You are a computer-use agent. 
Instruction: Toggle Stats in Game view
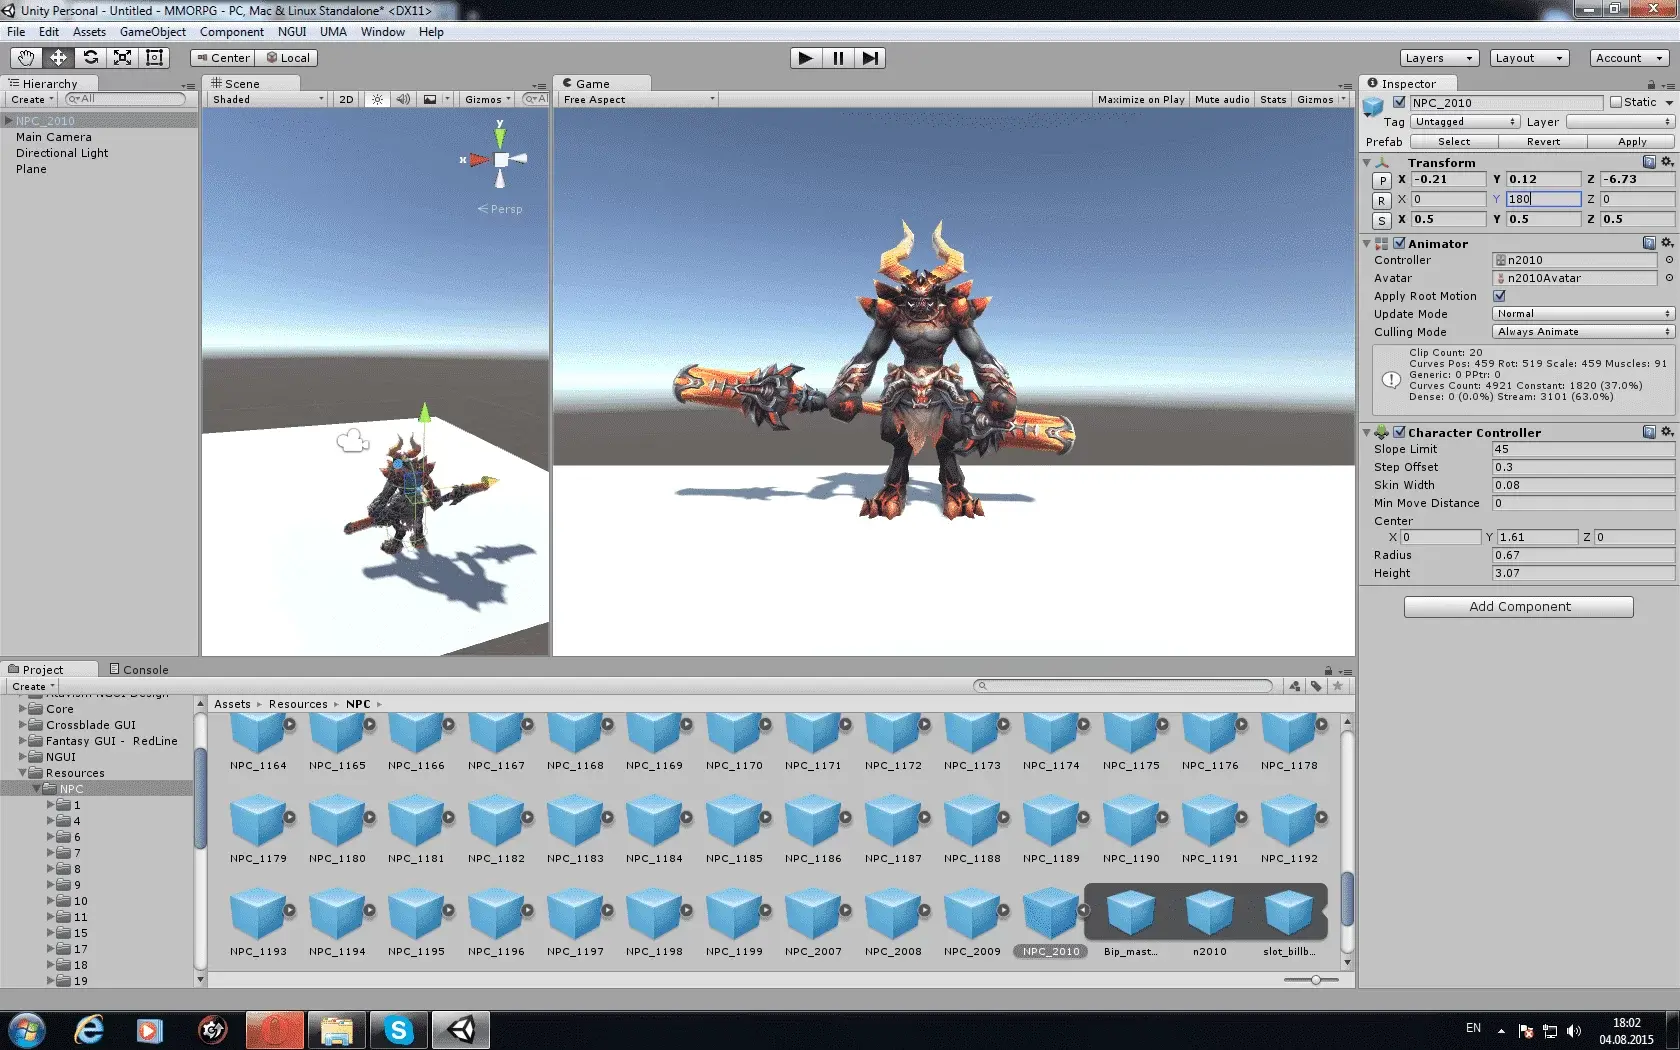pos(1273,100)
